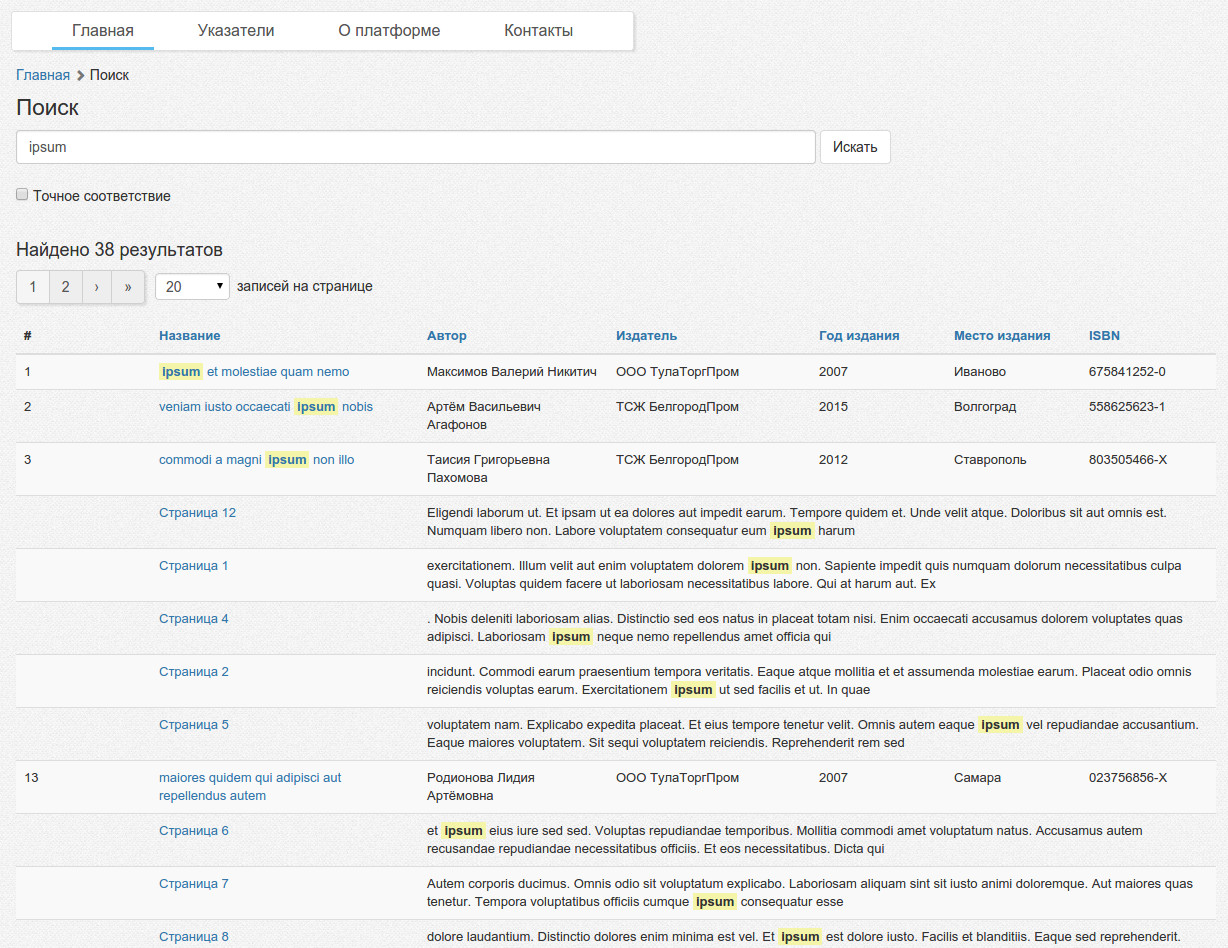The width and height of the screenshot is (1228, 948).
Task: Sort results by Название column
Action: pos(189,336)
